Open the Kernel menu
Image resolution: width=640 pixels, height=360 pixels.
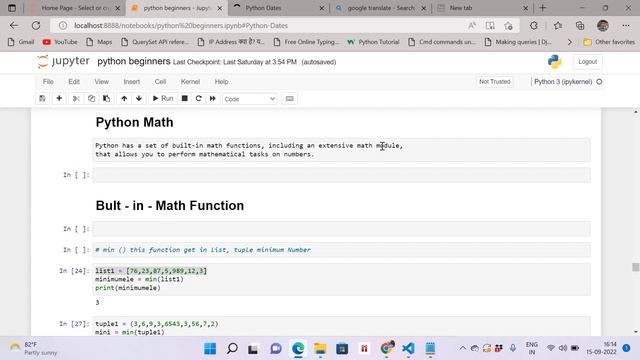[x=190, y=82]
